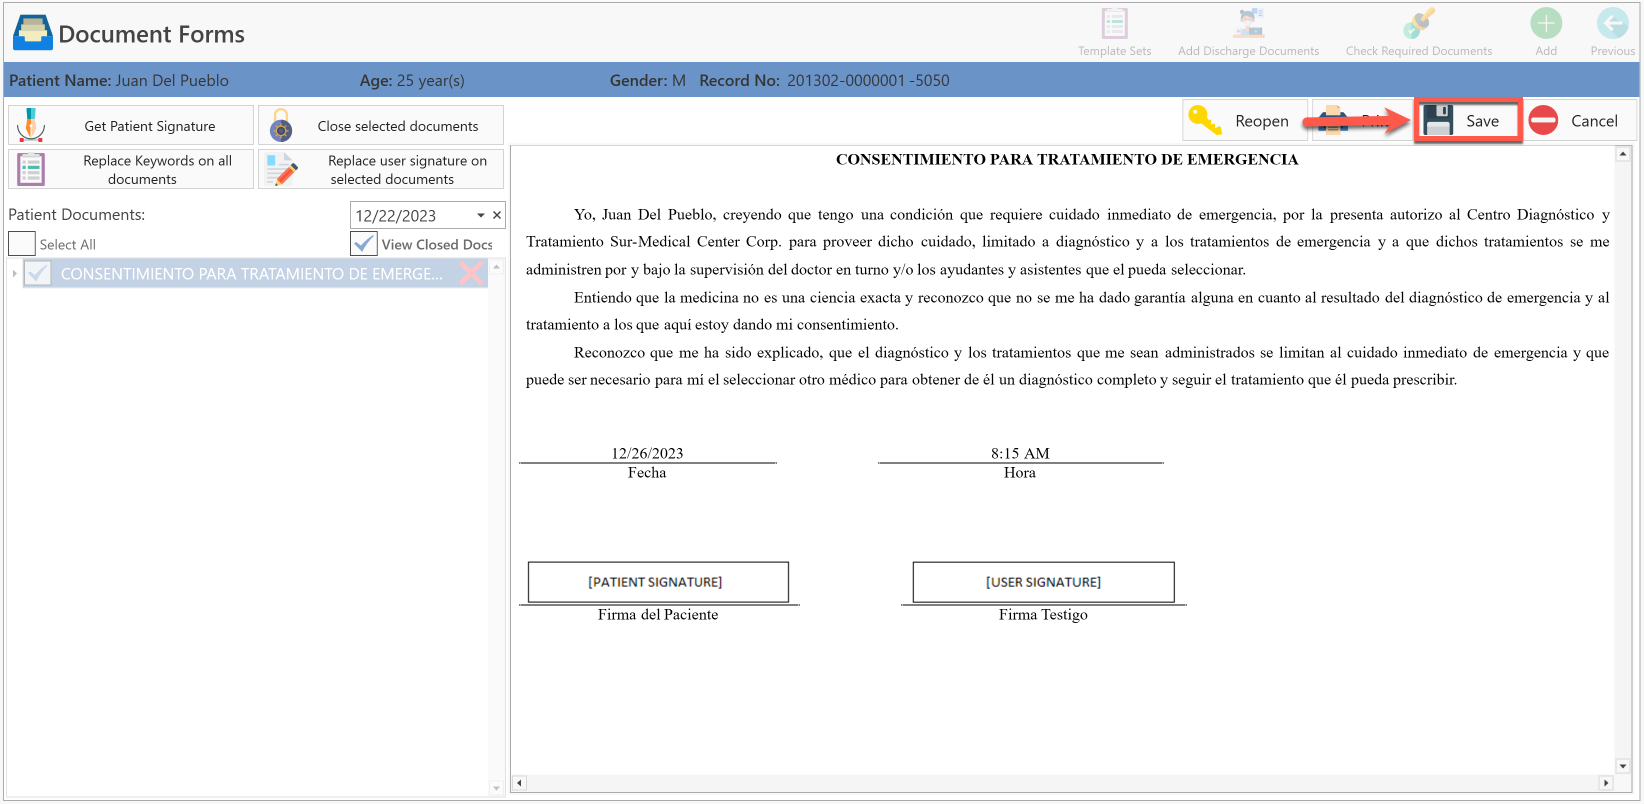Click the Cancel button
Viewport: 1644px width, 804px height.
click(x=1579, y=121)
